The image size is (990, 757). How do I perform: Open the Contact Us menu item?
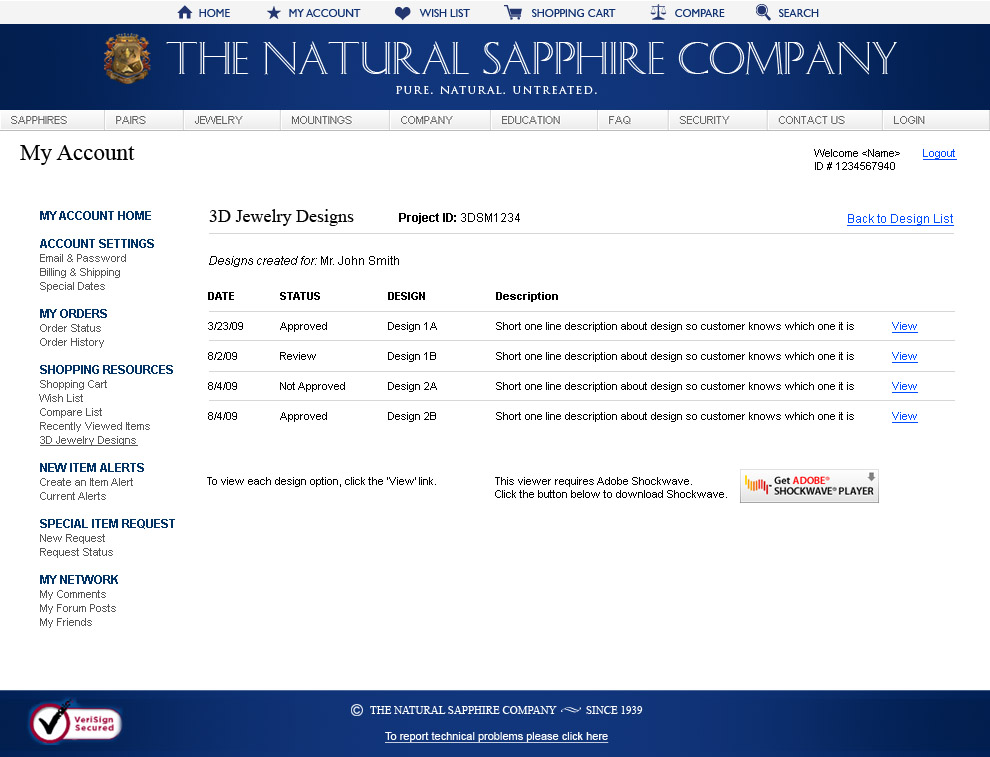811,120
